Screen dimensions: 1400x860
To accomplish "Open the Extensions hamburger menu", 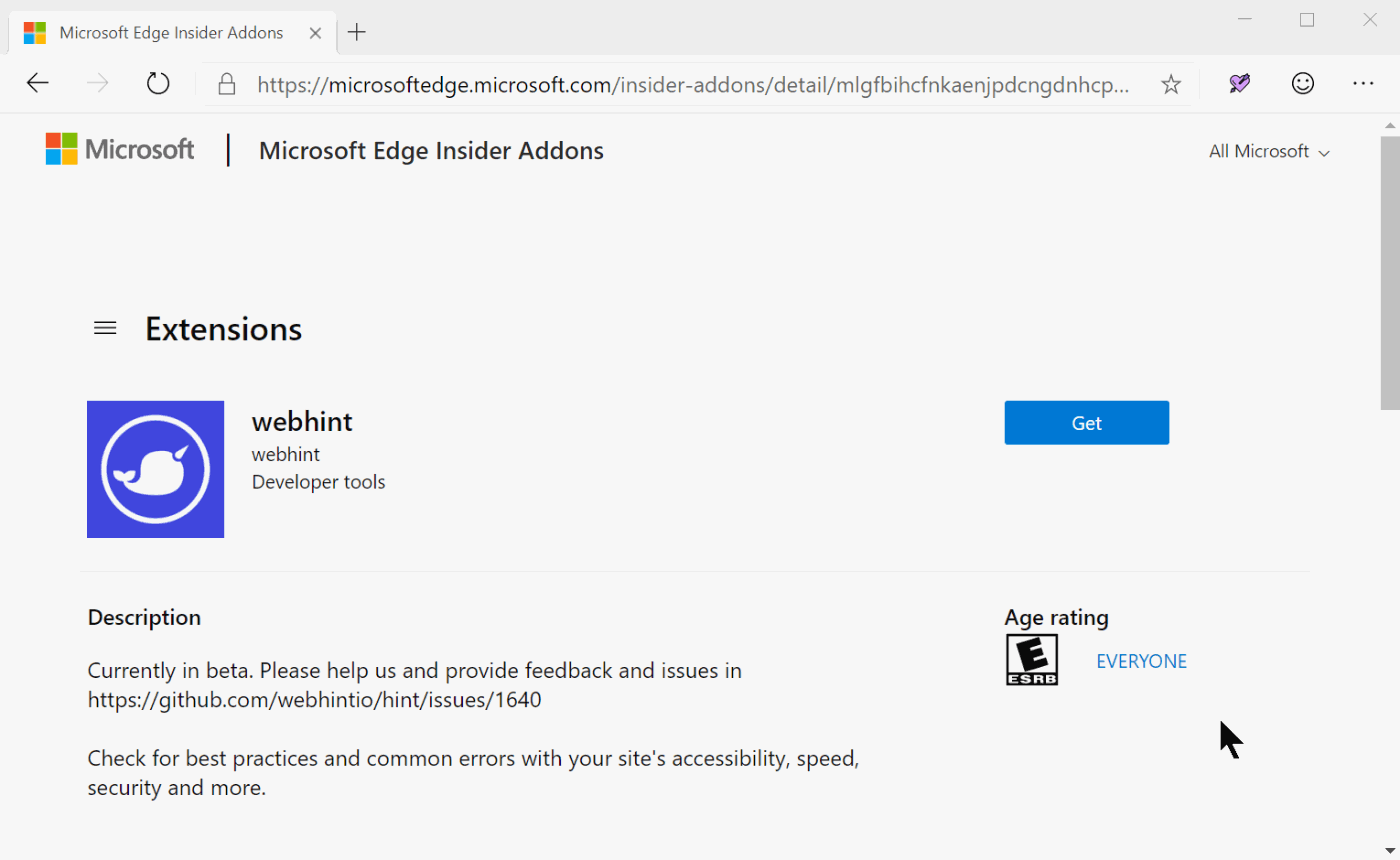I will pyautogui.click(x=105, y=328).
